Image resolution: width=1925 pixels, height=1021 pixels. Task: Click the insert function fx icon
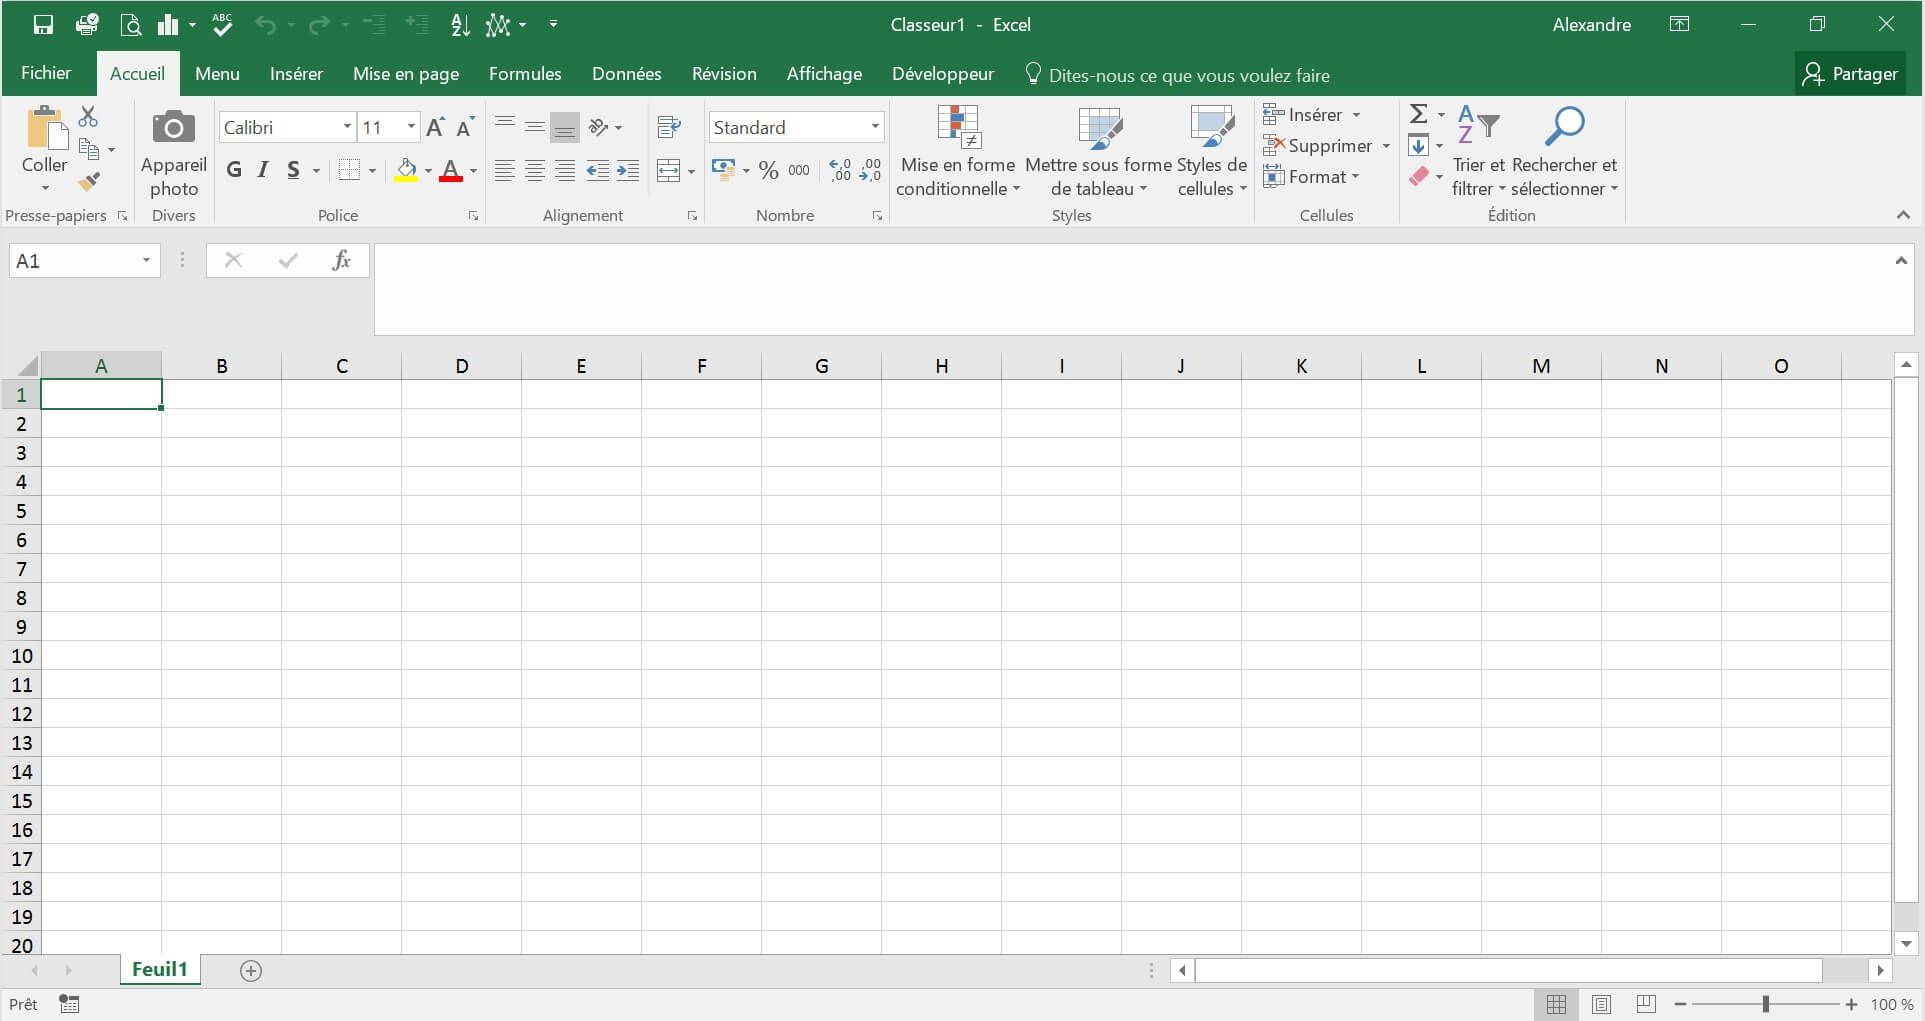point(341,261)
